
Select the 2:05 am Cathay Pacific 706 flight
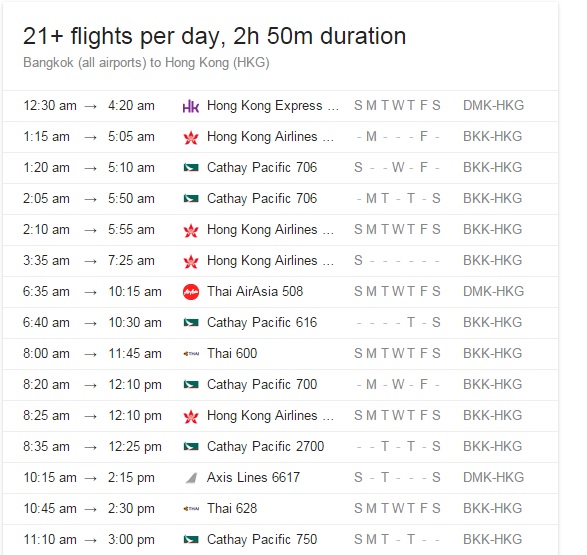[x=280, y=199]
